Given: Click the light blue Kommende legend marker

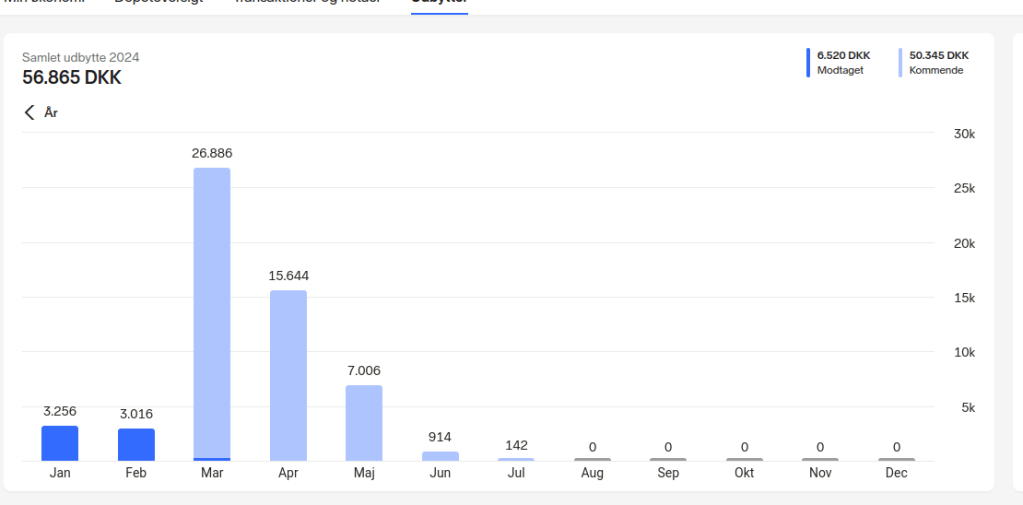Looking at the screenshot, I should [900, 63].
